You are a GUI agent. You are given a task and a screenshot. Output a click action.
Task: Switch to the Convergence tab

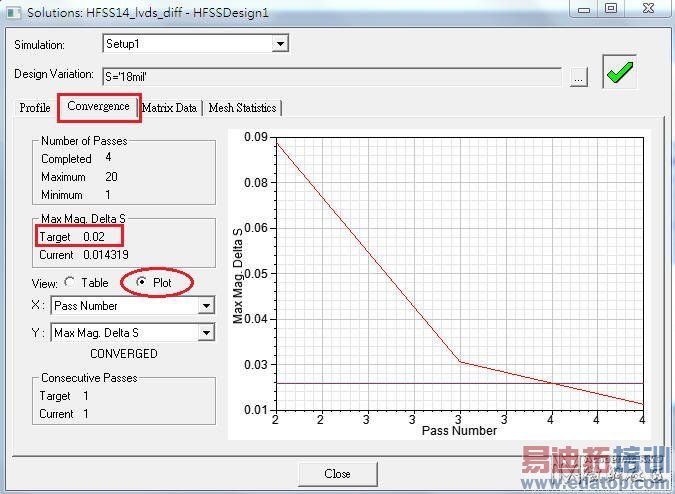(x=99, y=106)
